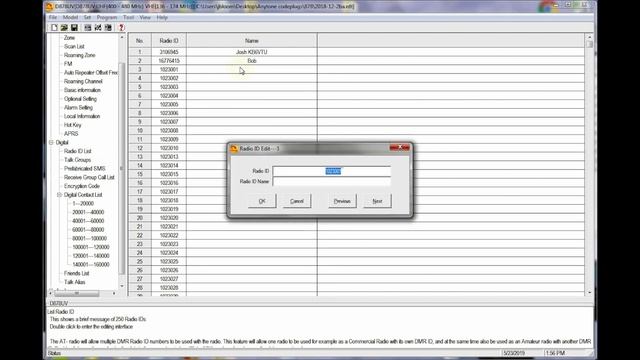Select Prefabricated SMS in the tree
Image resolution: width=640 pixels, height=360 pixels.
[x=84, y=168]
